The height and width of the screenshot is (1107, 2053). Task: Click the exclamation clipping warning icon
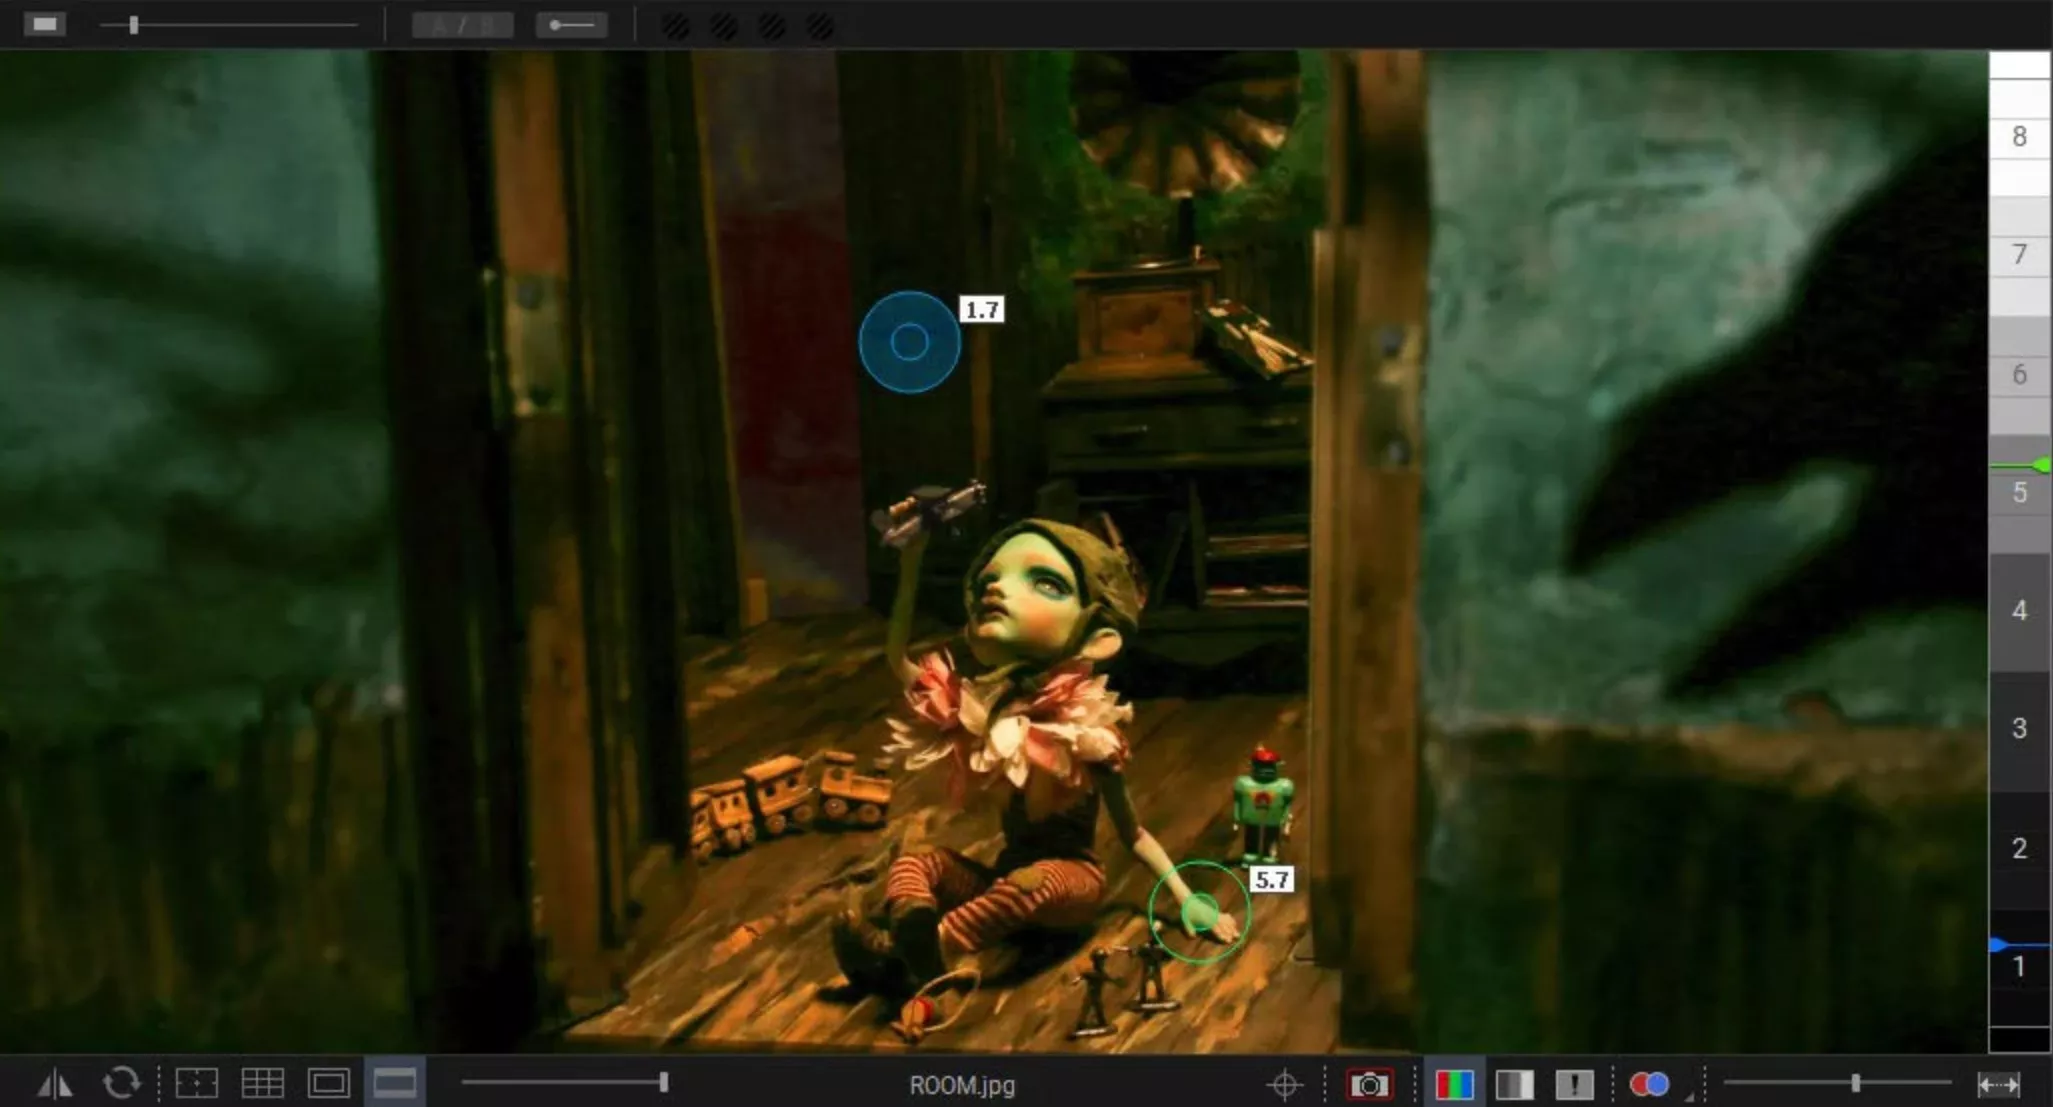click(x=1574, y=1084)
